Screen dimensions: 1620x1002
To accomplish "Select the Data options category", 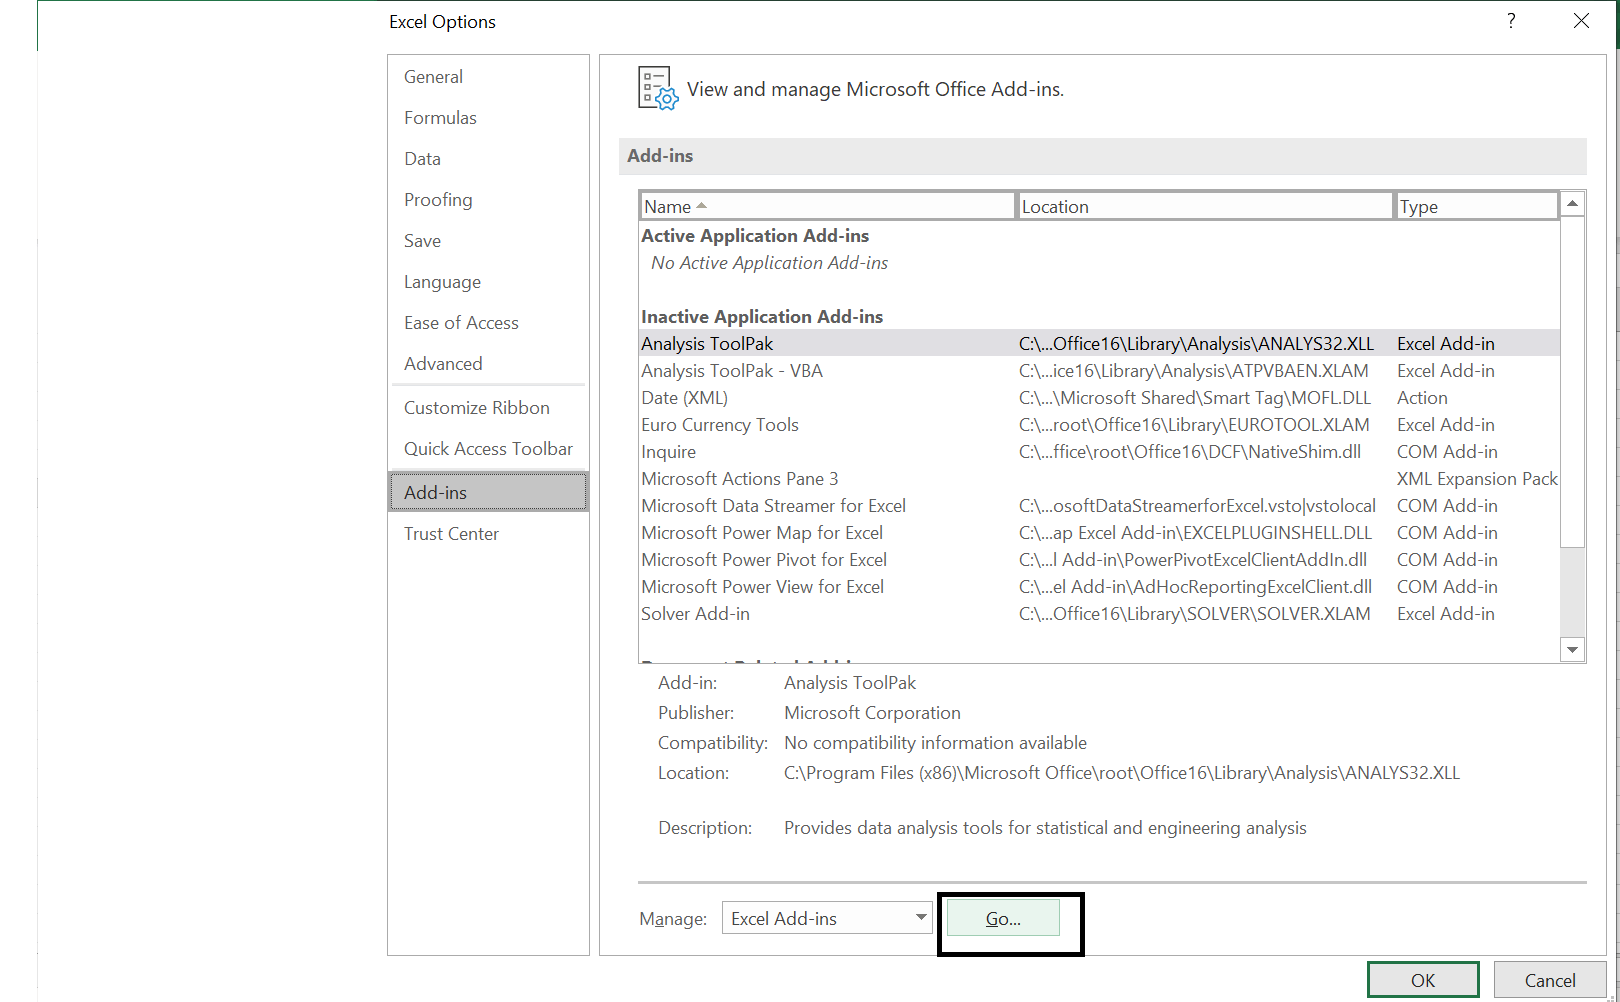I will 488,159.
